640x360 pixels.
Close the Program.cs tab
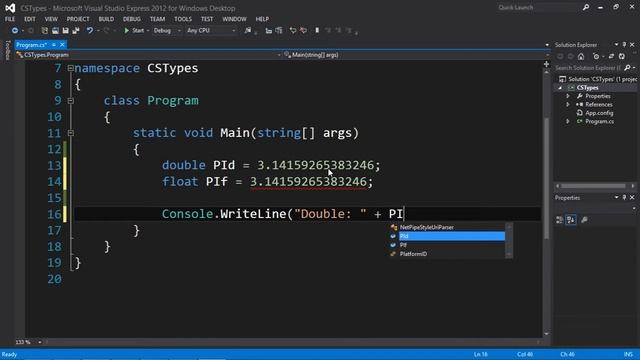[x=62, y=45]
